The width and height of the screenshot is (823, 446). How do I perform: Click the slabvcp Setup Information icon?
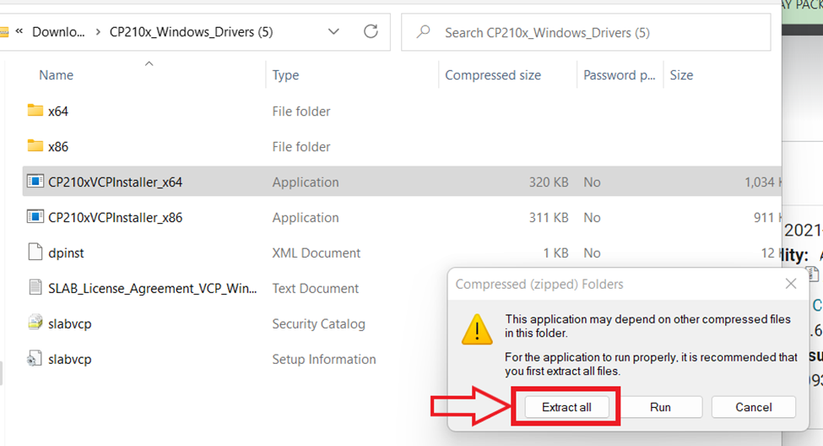click(35, 359)
